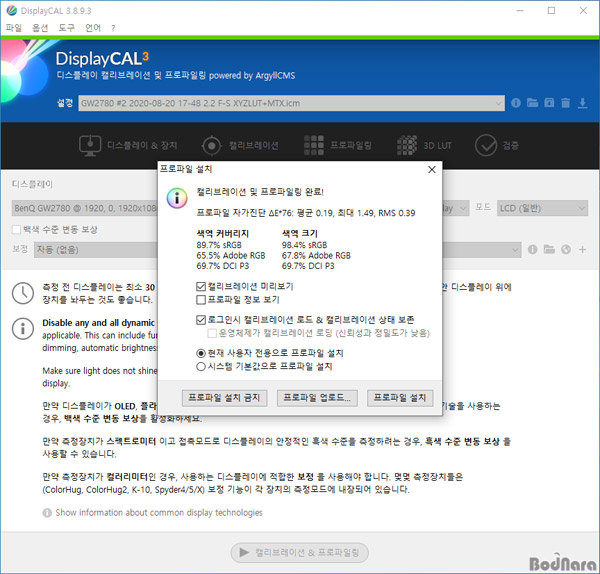Open the 언어 menu
Viewport: 600px width, 574px height.
93,28
